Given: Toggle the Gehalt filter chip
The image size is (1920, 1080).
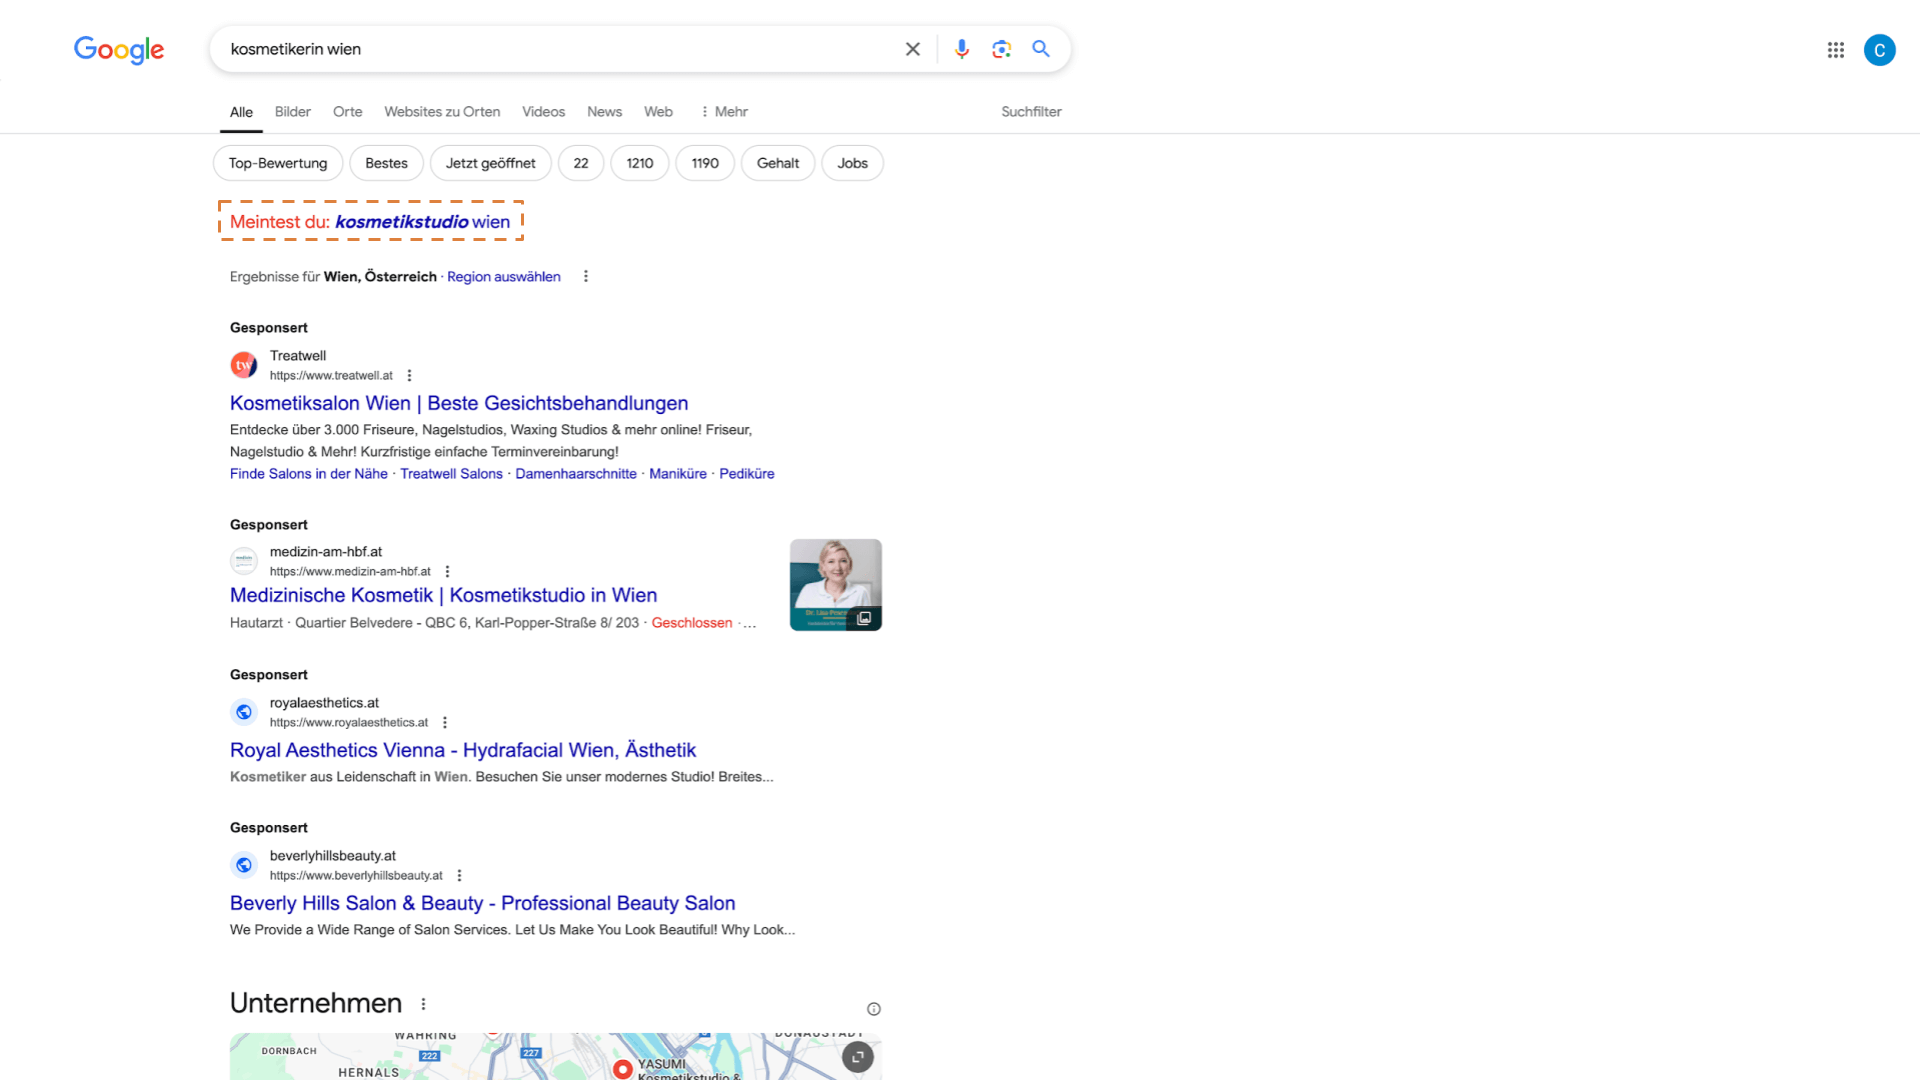Looking at the screenshot, I should pos(777,163).
